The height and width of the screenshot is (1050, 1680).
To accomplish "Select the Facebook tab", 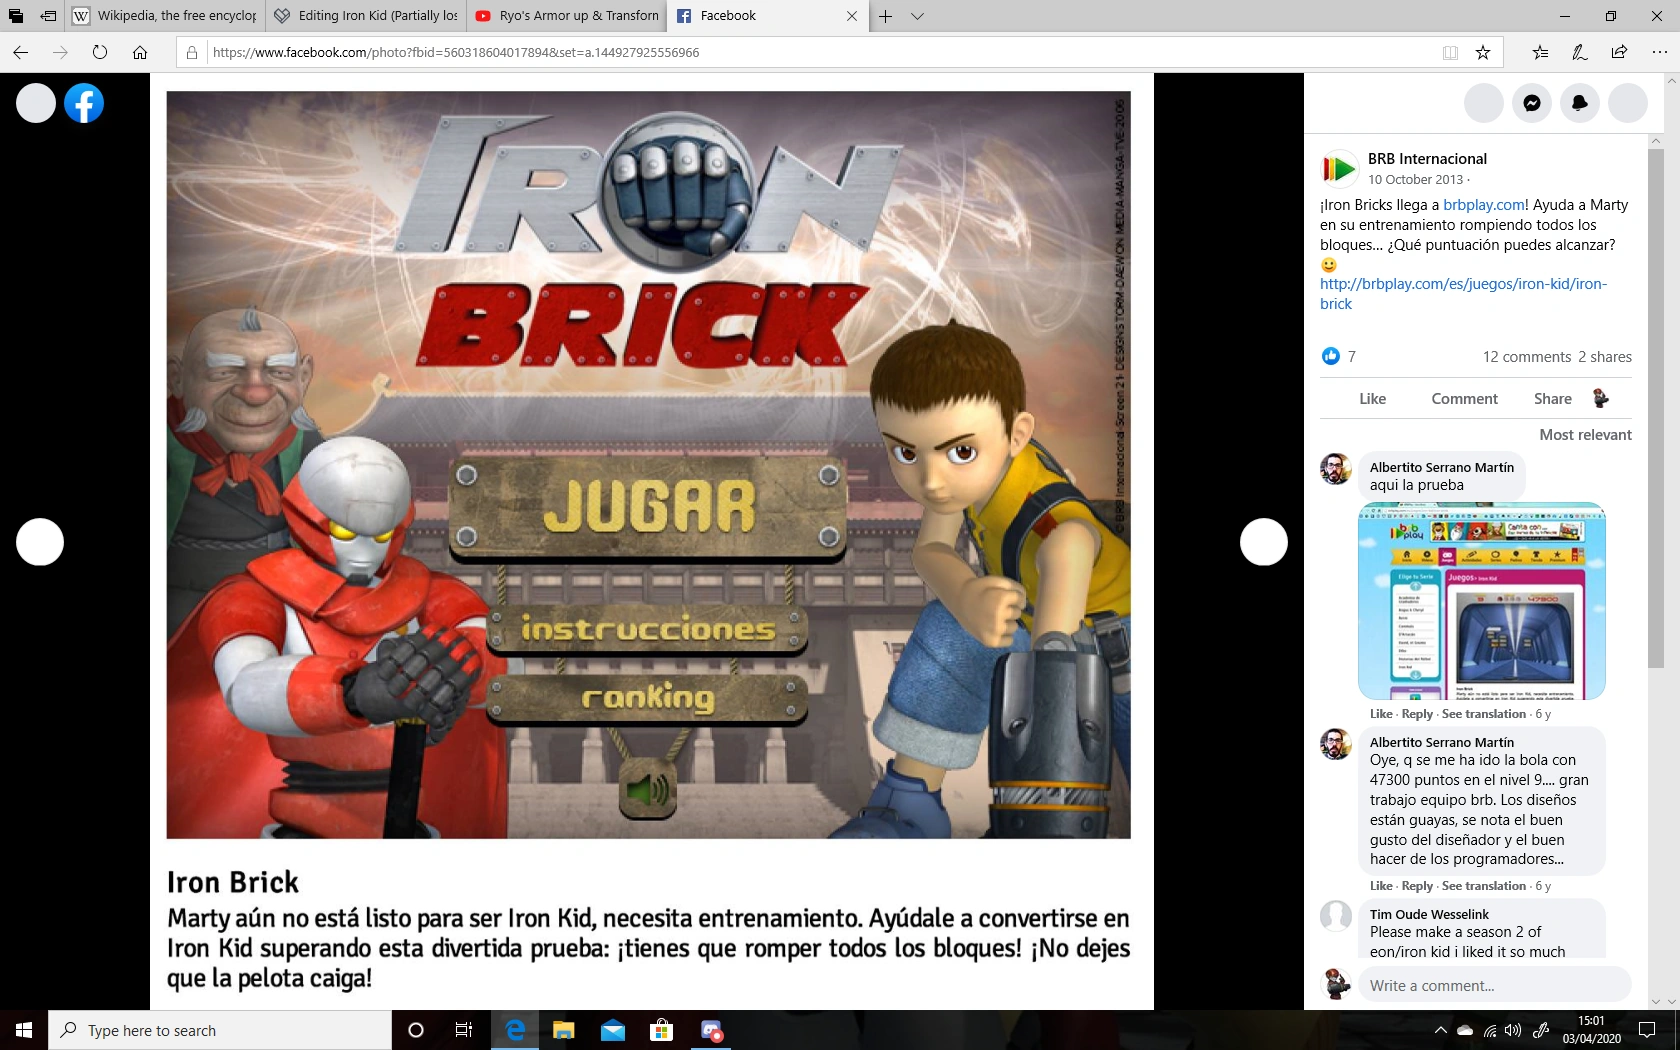I will pyautogui.click(x=768, y=16).
